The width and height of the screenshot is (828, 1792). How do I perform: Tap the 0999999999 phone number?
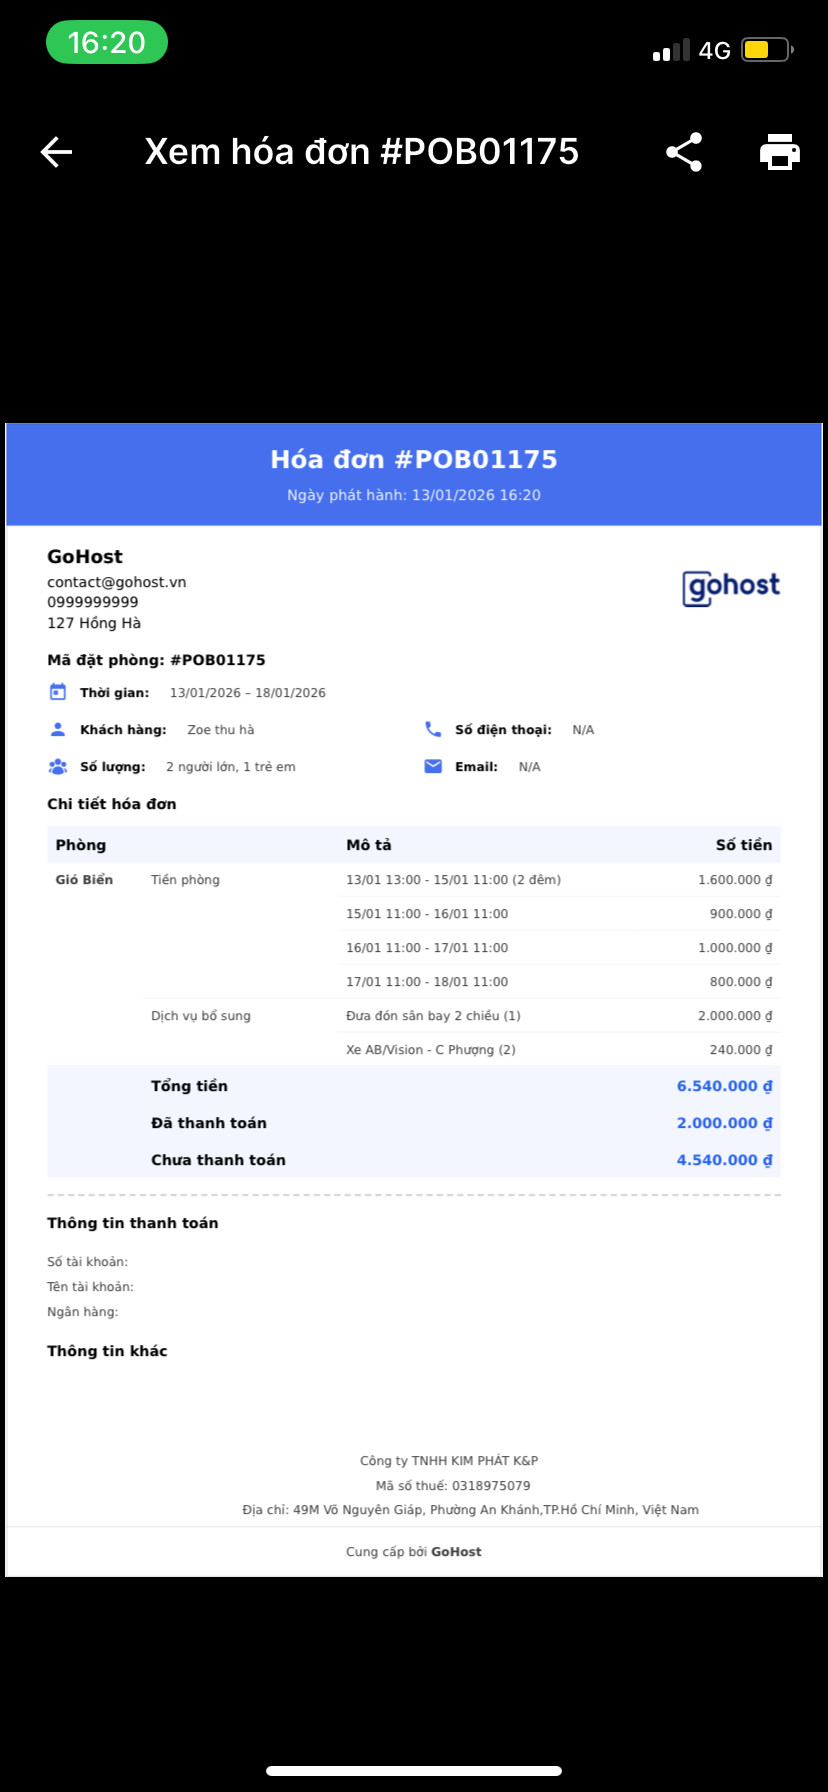[x=93, y=602]
